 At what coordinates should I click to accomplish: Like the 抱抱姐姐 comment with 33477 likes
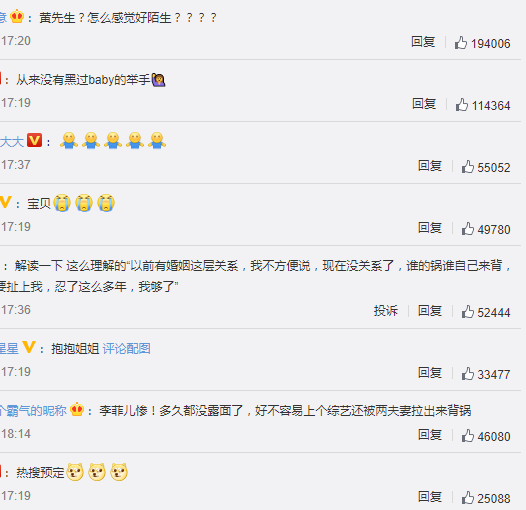tap(486, 374)
